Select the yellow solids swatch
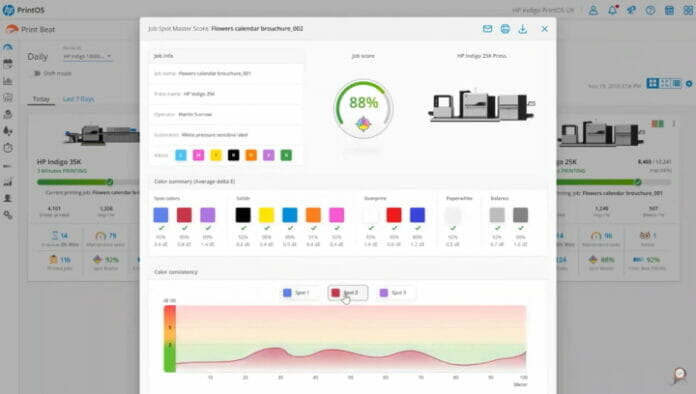 pos(266,215)
